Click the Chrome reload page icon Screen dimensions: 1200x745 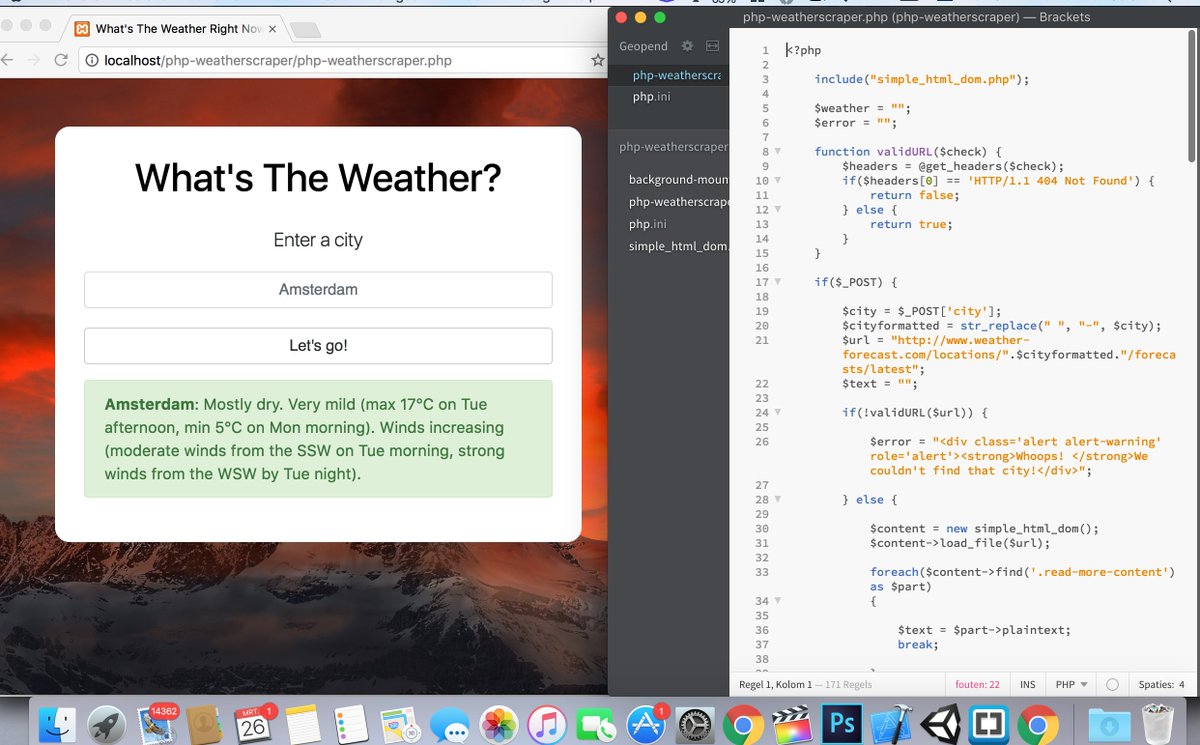click(61, 60)
